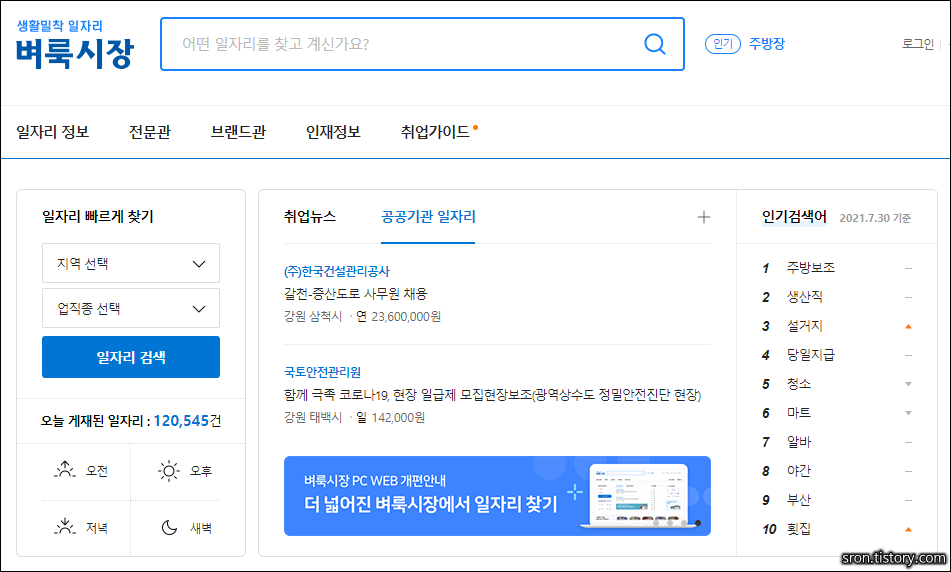Click the down arrow beside 청소
The height and width of the screenshot is (572, 951).
908,384
